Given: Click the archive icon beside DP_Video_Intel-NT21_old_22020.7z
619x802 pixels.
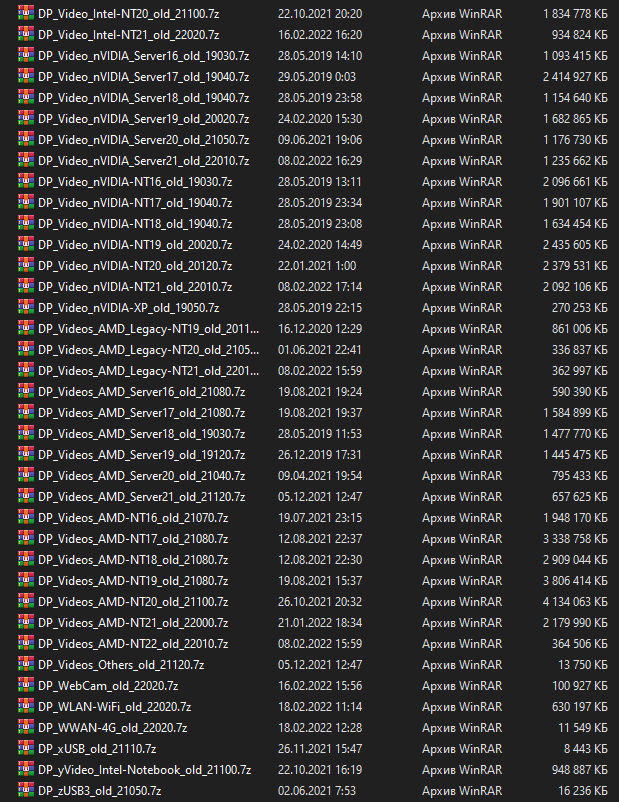Looking at the screenshot, I should (x=26, y=34).
